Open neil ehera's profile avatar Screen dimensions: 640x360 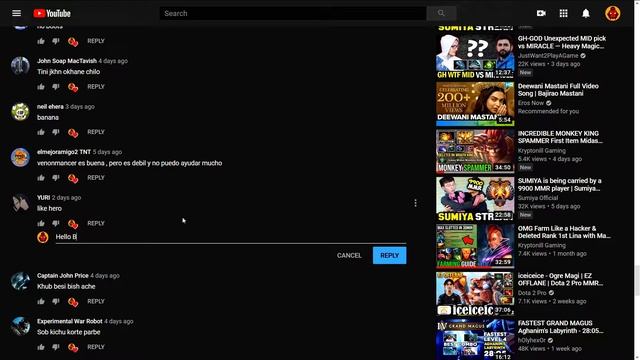click(20, 111)
